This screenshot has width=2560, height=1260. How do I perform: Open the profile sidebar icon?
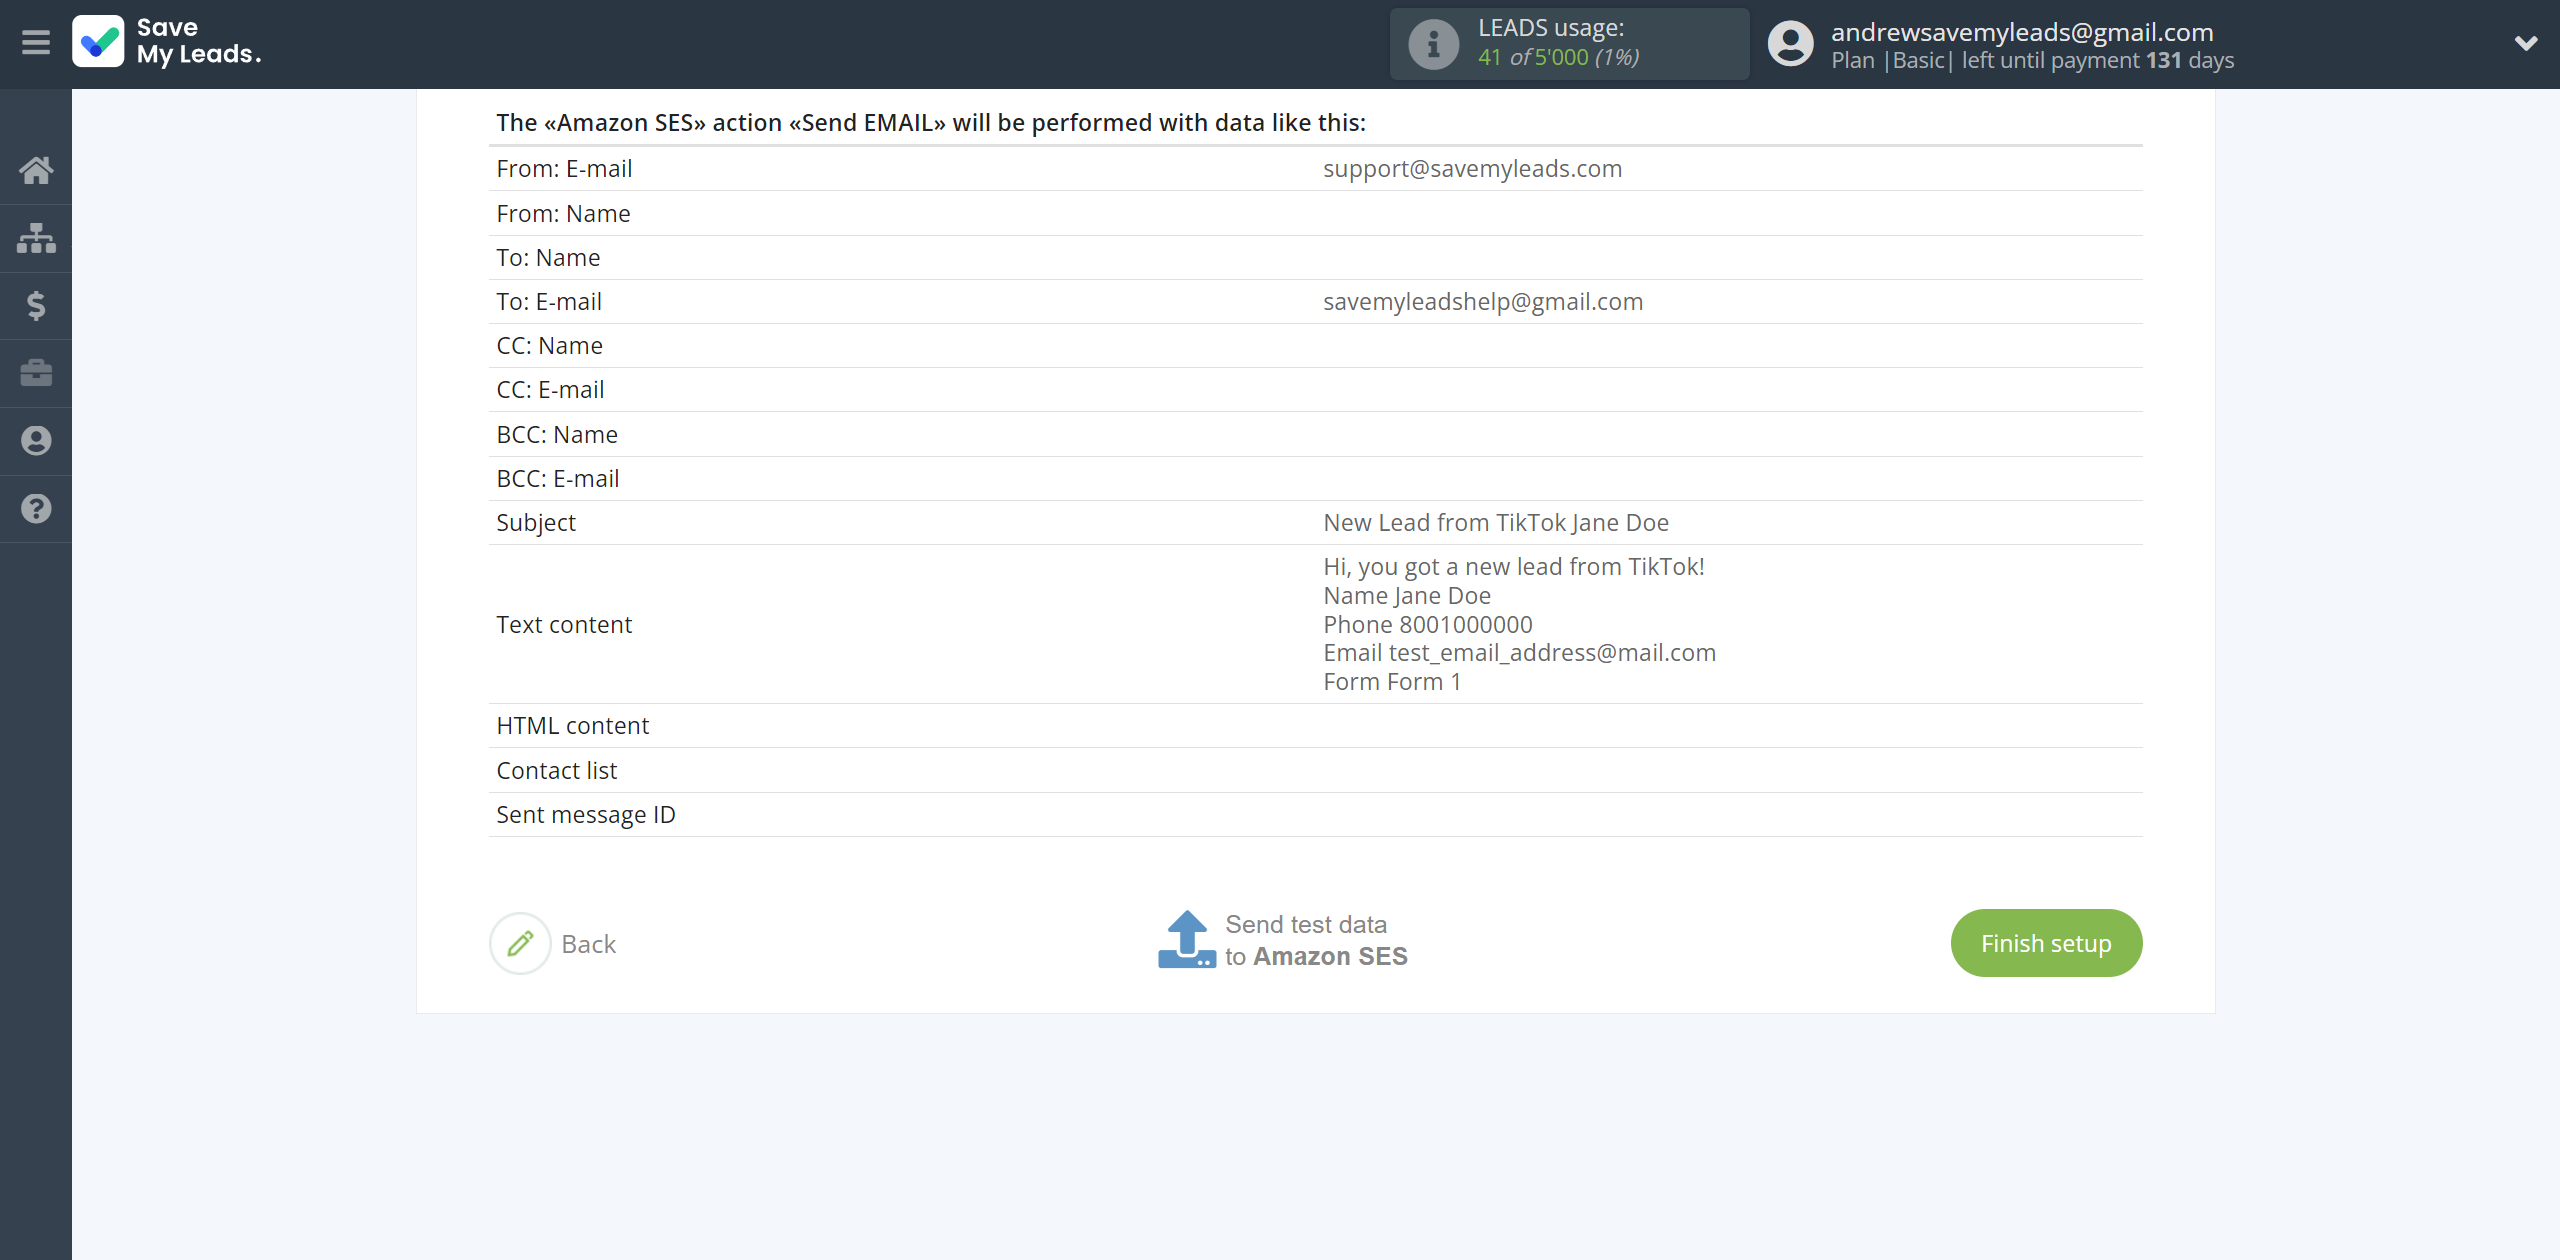[x=36, y=441]
